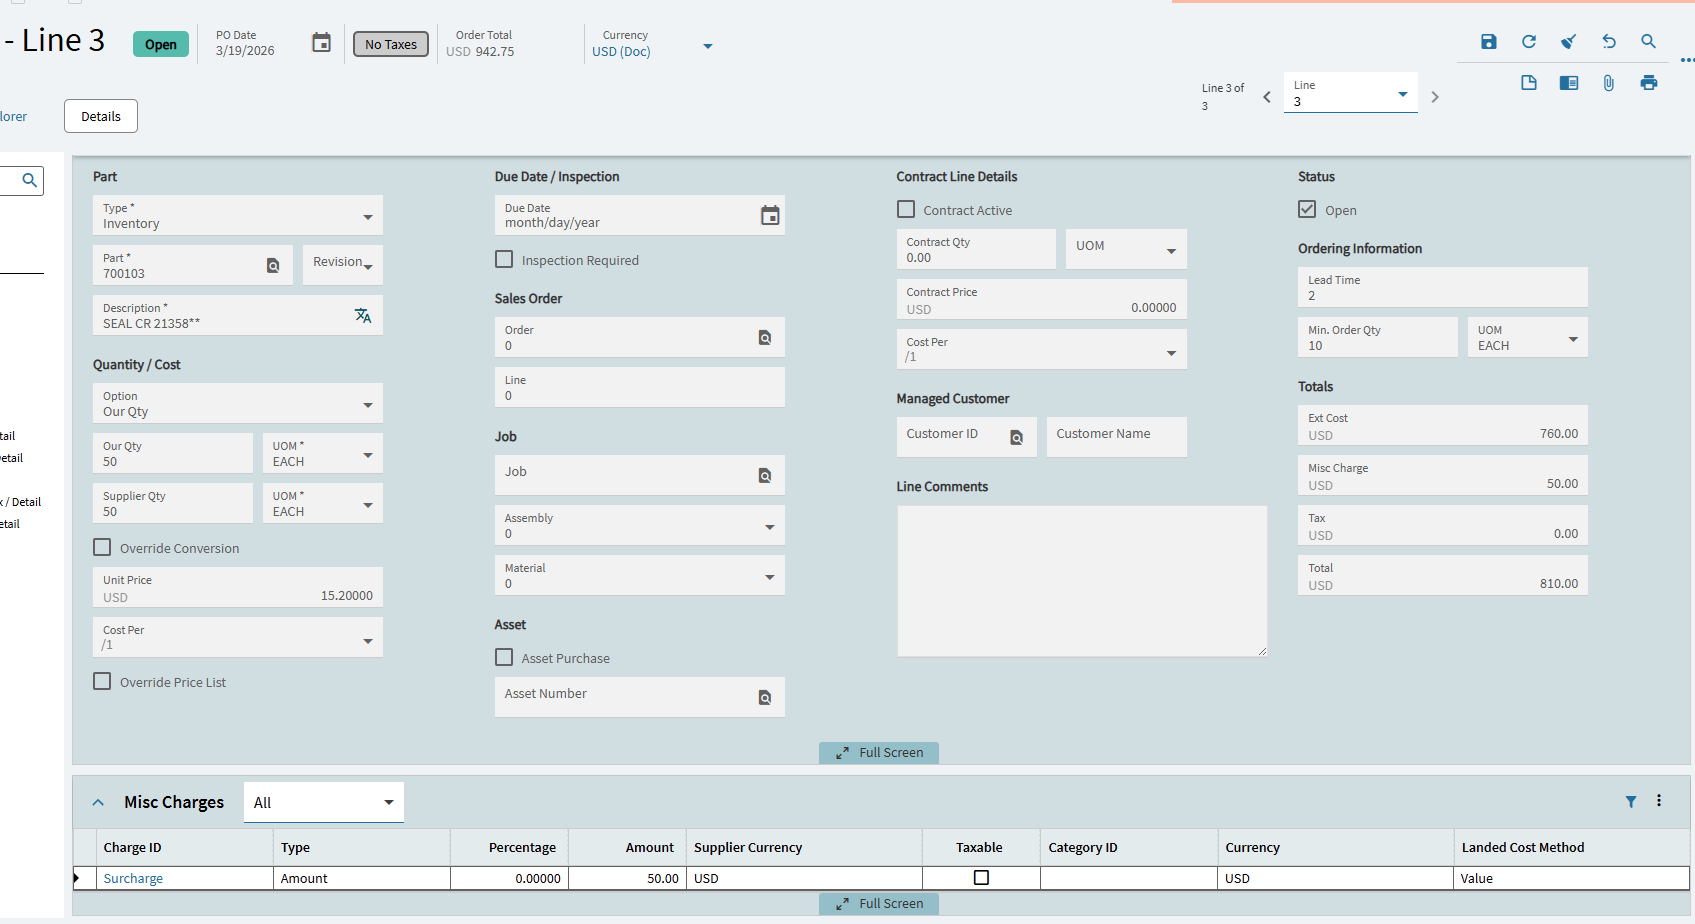Click the Details tab button
1695x924 pixels.
(101, 116)
